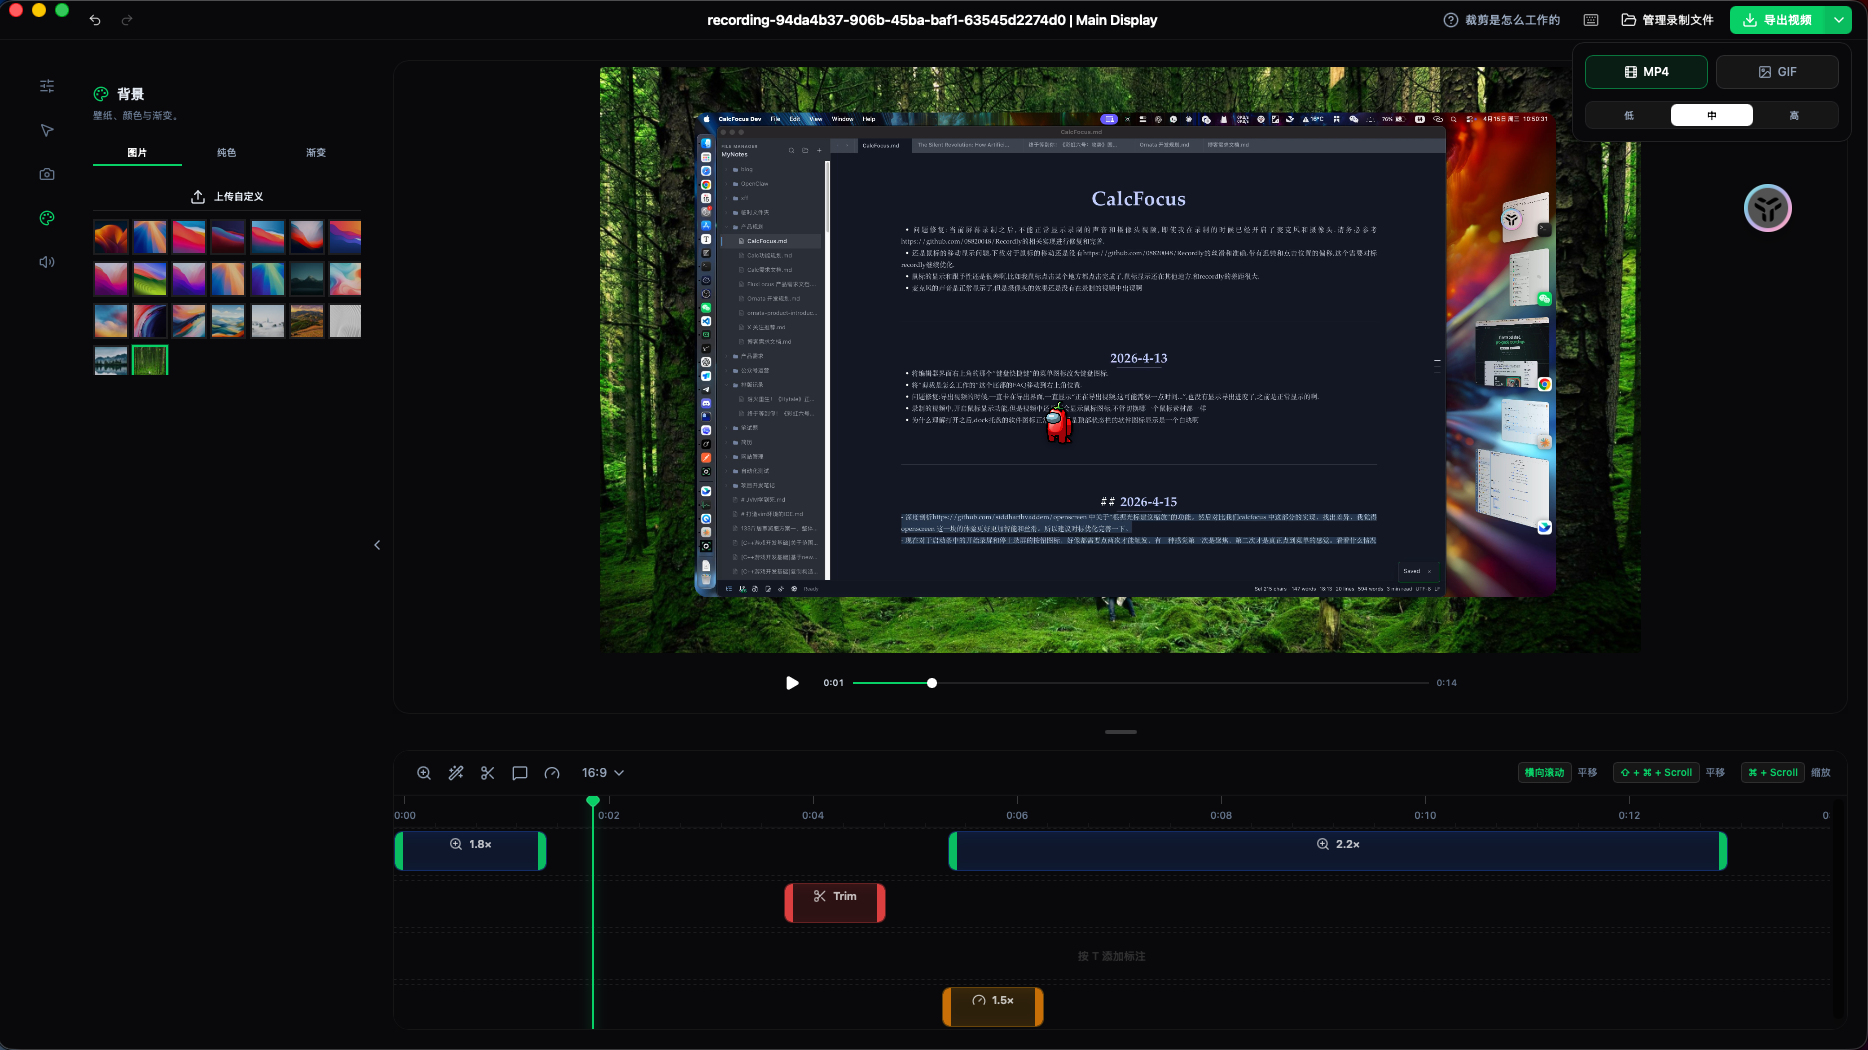Click the 0:14 total duration label
This screenshot has width=1868, height=1050.
(1446, 683)
